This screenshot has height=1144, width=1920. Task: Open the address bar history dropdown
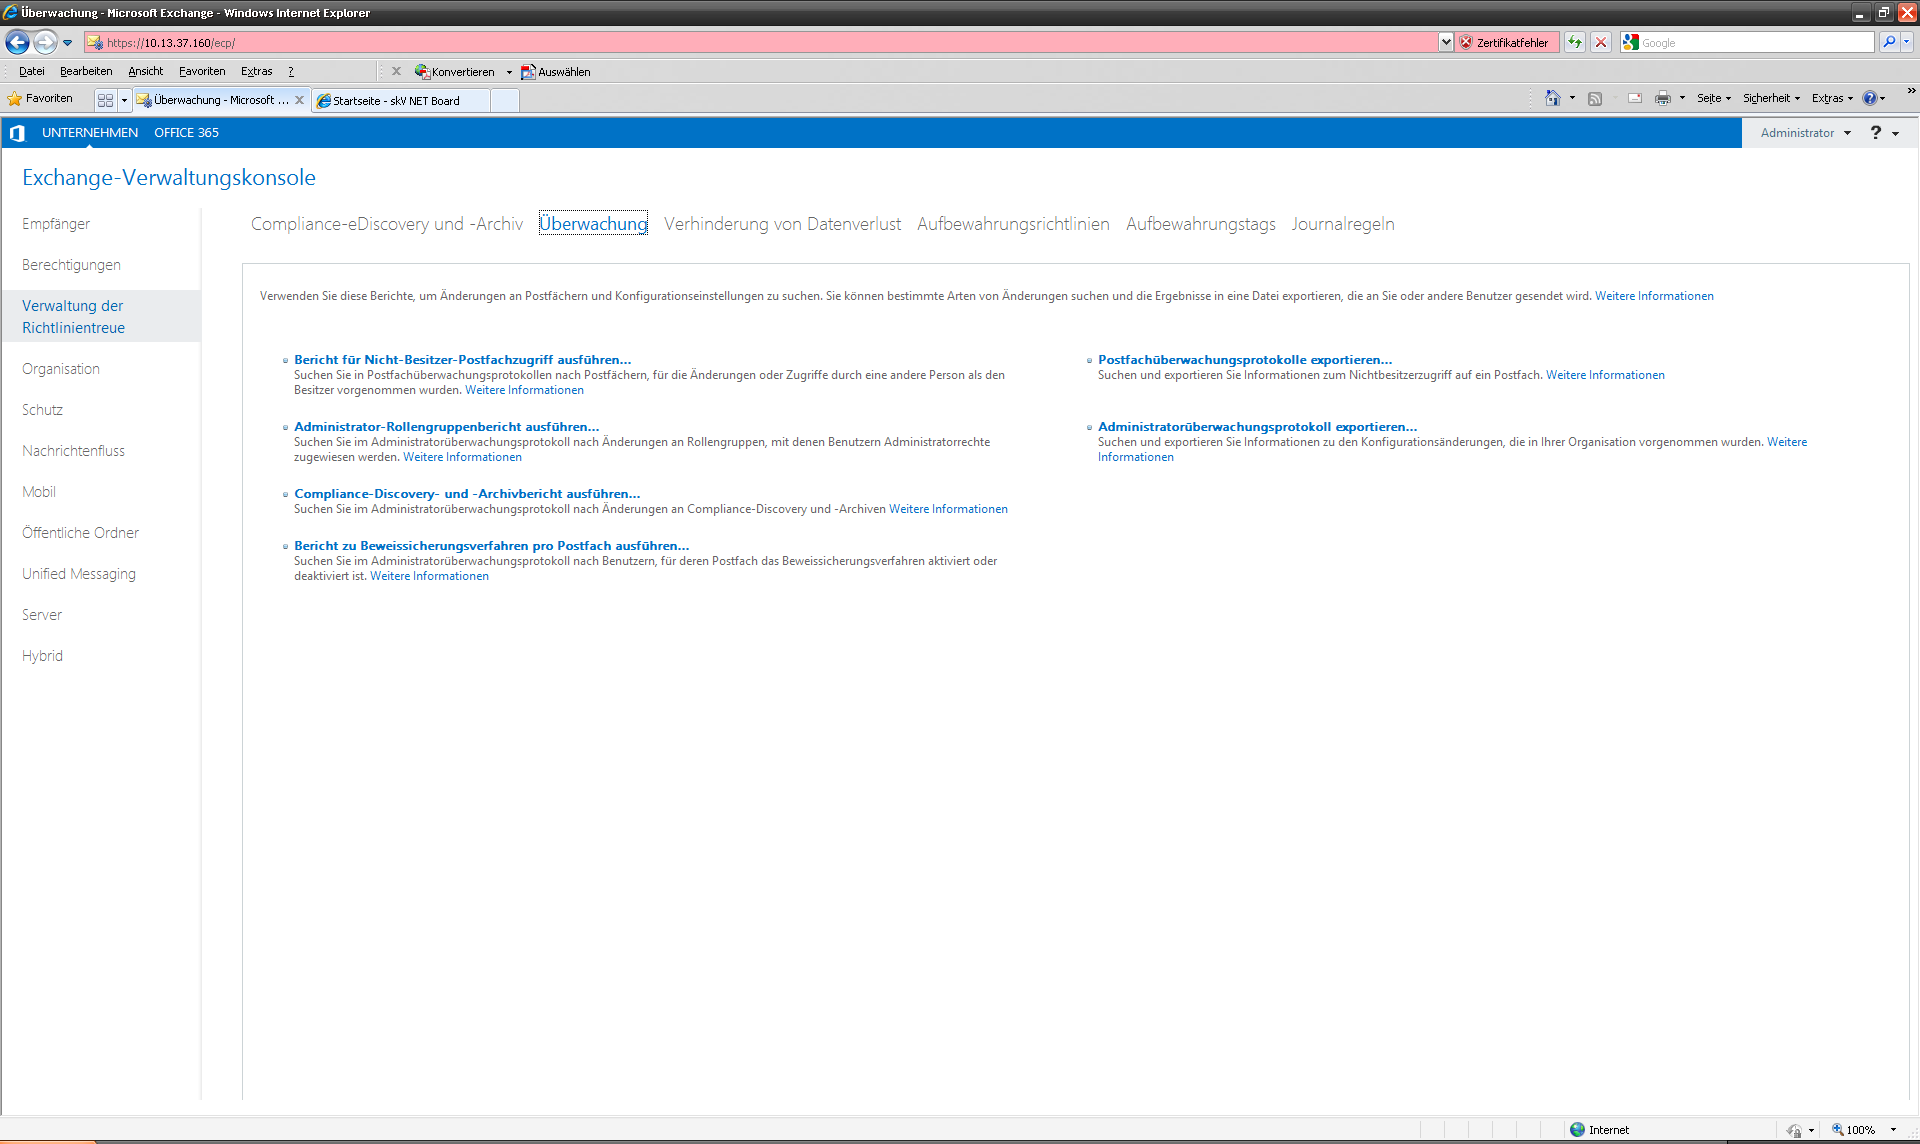coord(1446,42)
